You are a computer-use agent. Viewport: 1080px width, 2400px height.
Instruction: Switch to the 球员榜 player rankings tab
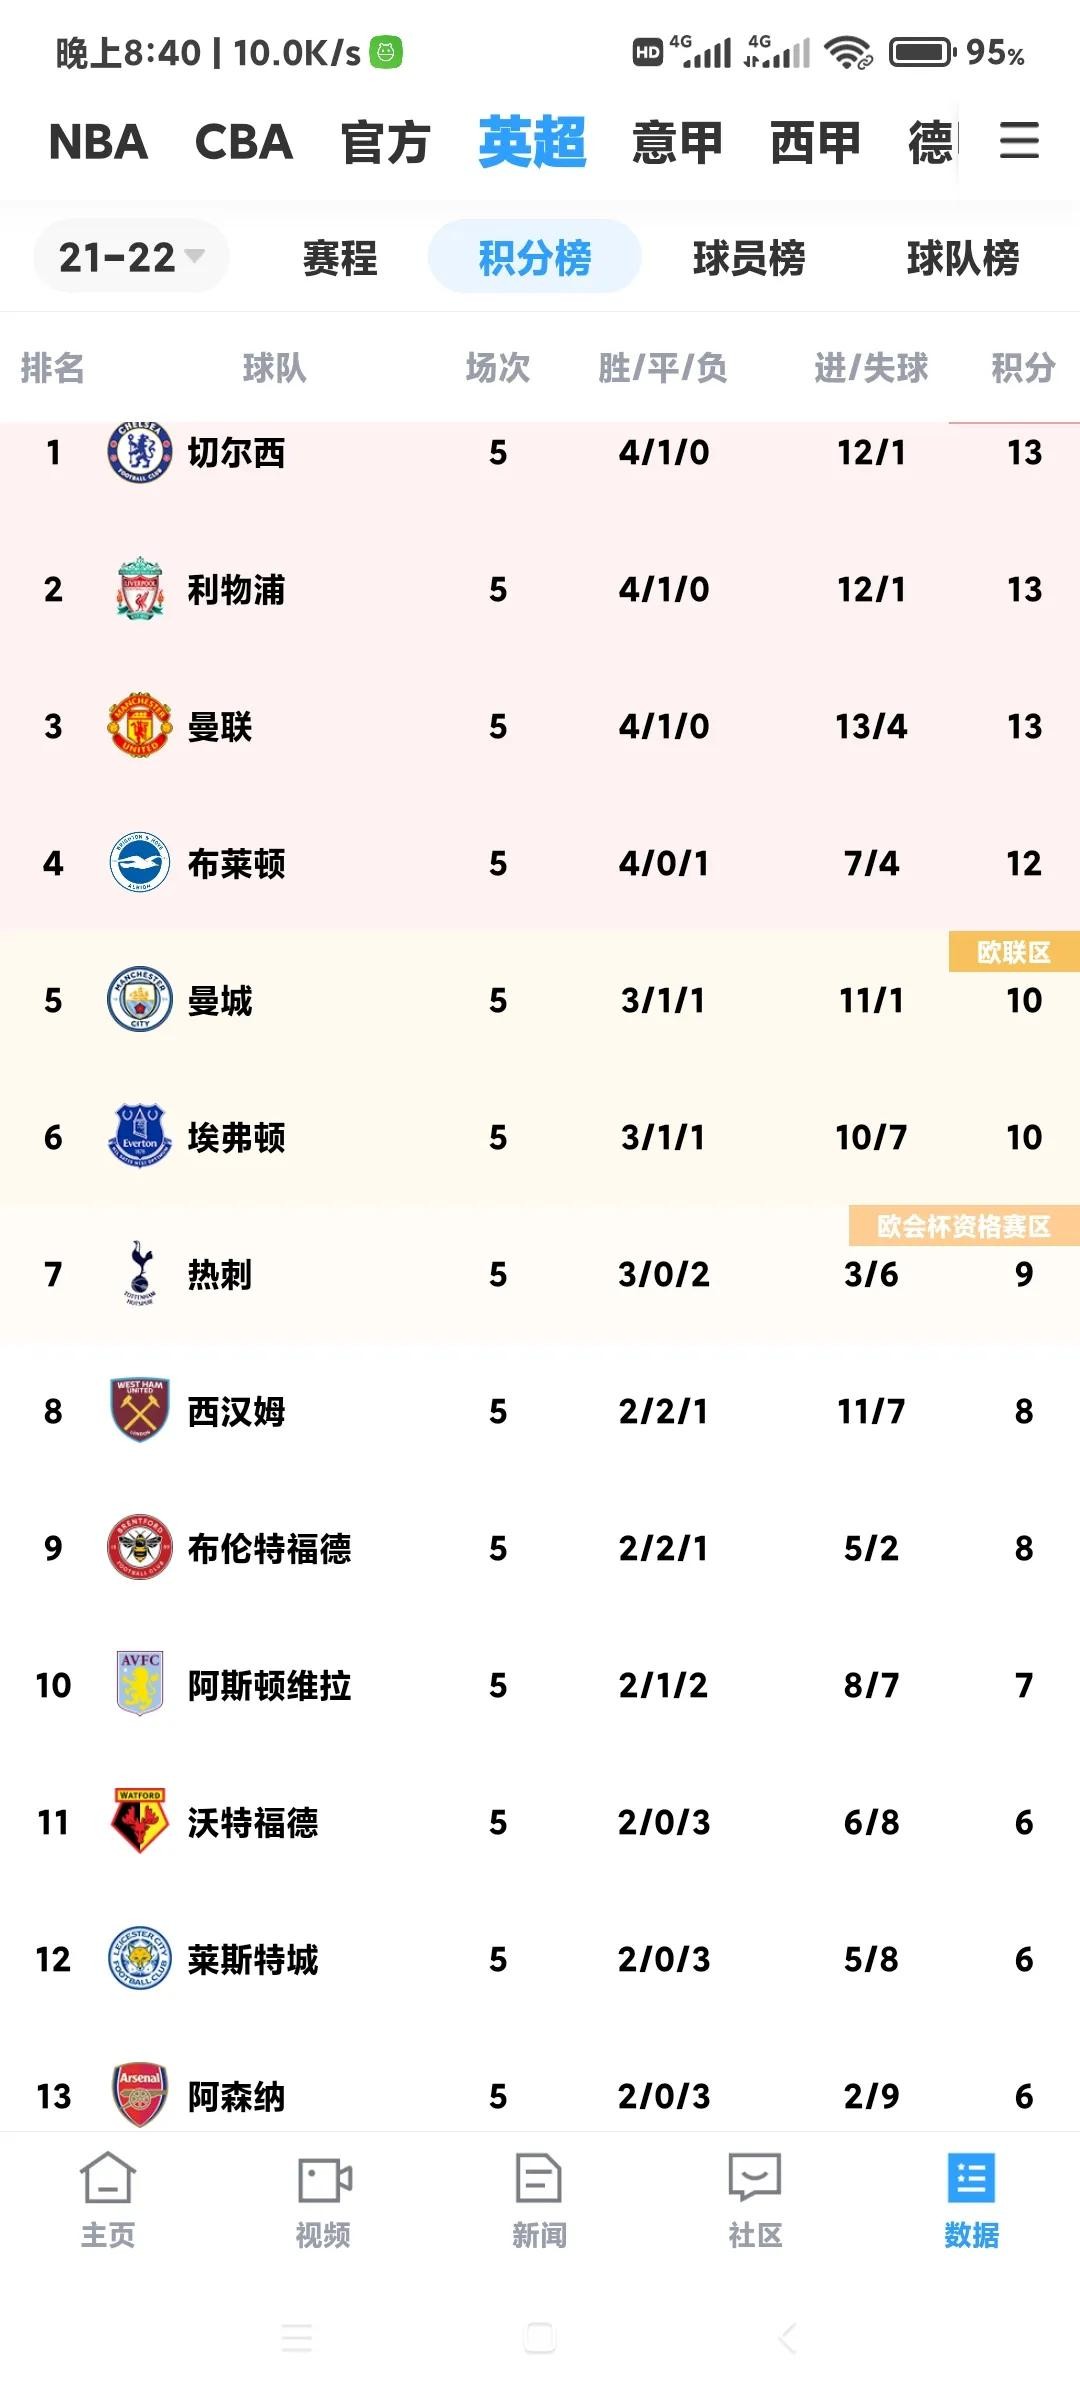coord(749,258)
